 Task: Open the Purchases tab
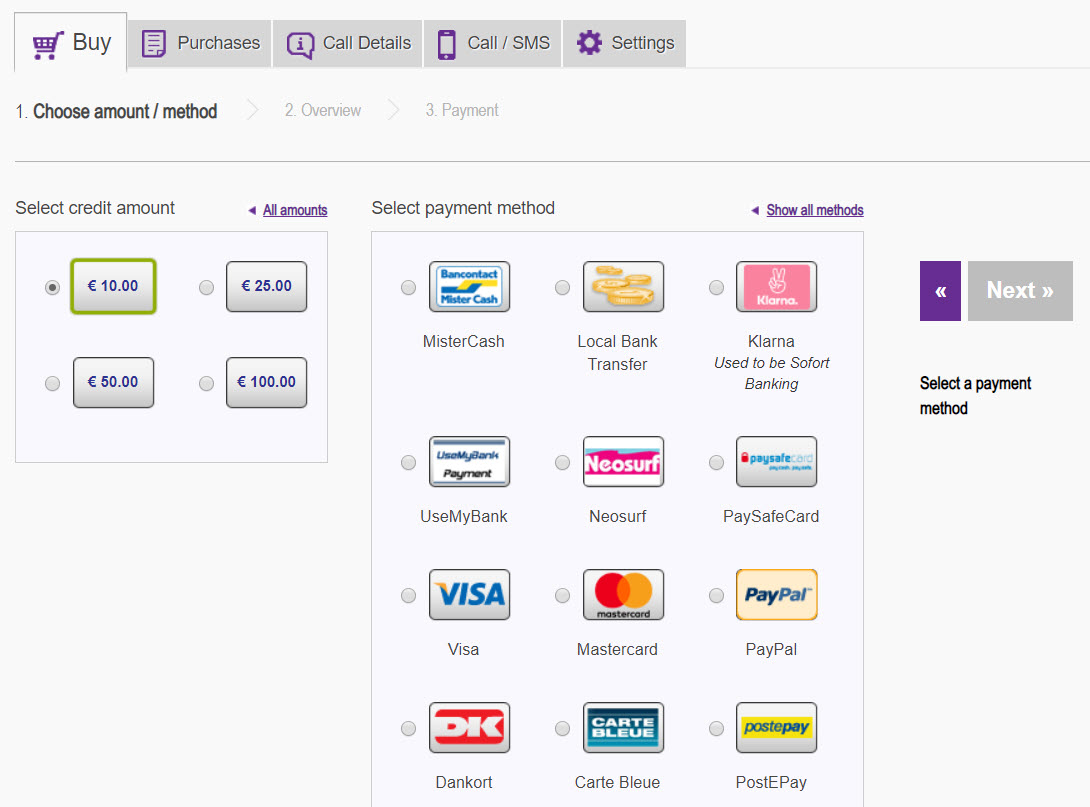(x=201, y=43)
